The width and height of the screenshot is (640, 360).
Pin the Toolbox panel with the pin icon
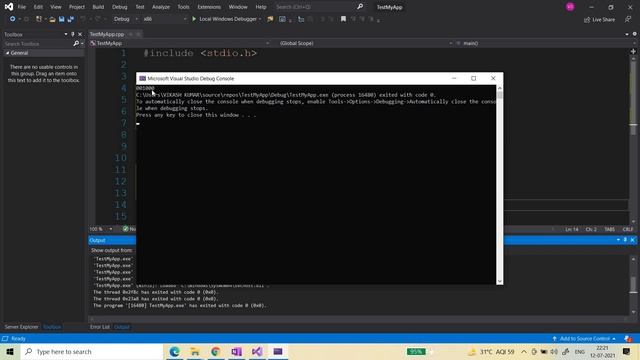[73, 34]
